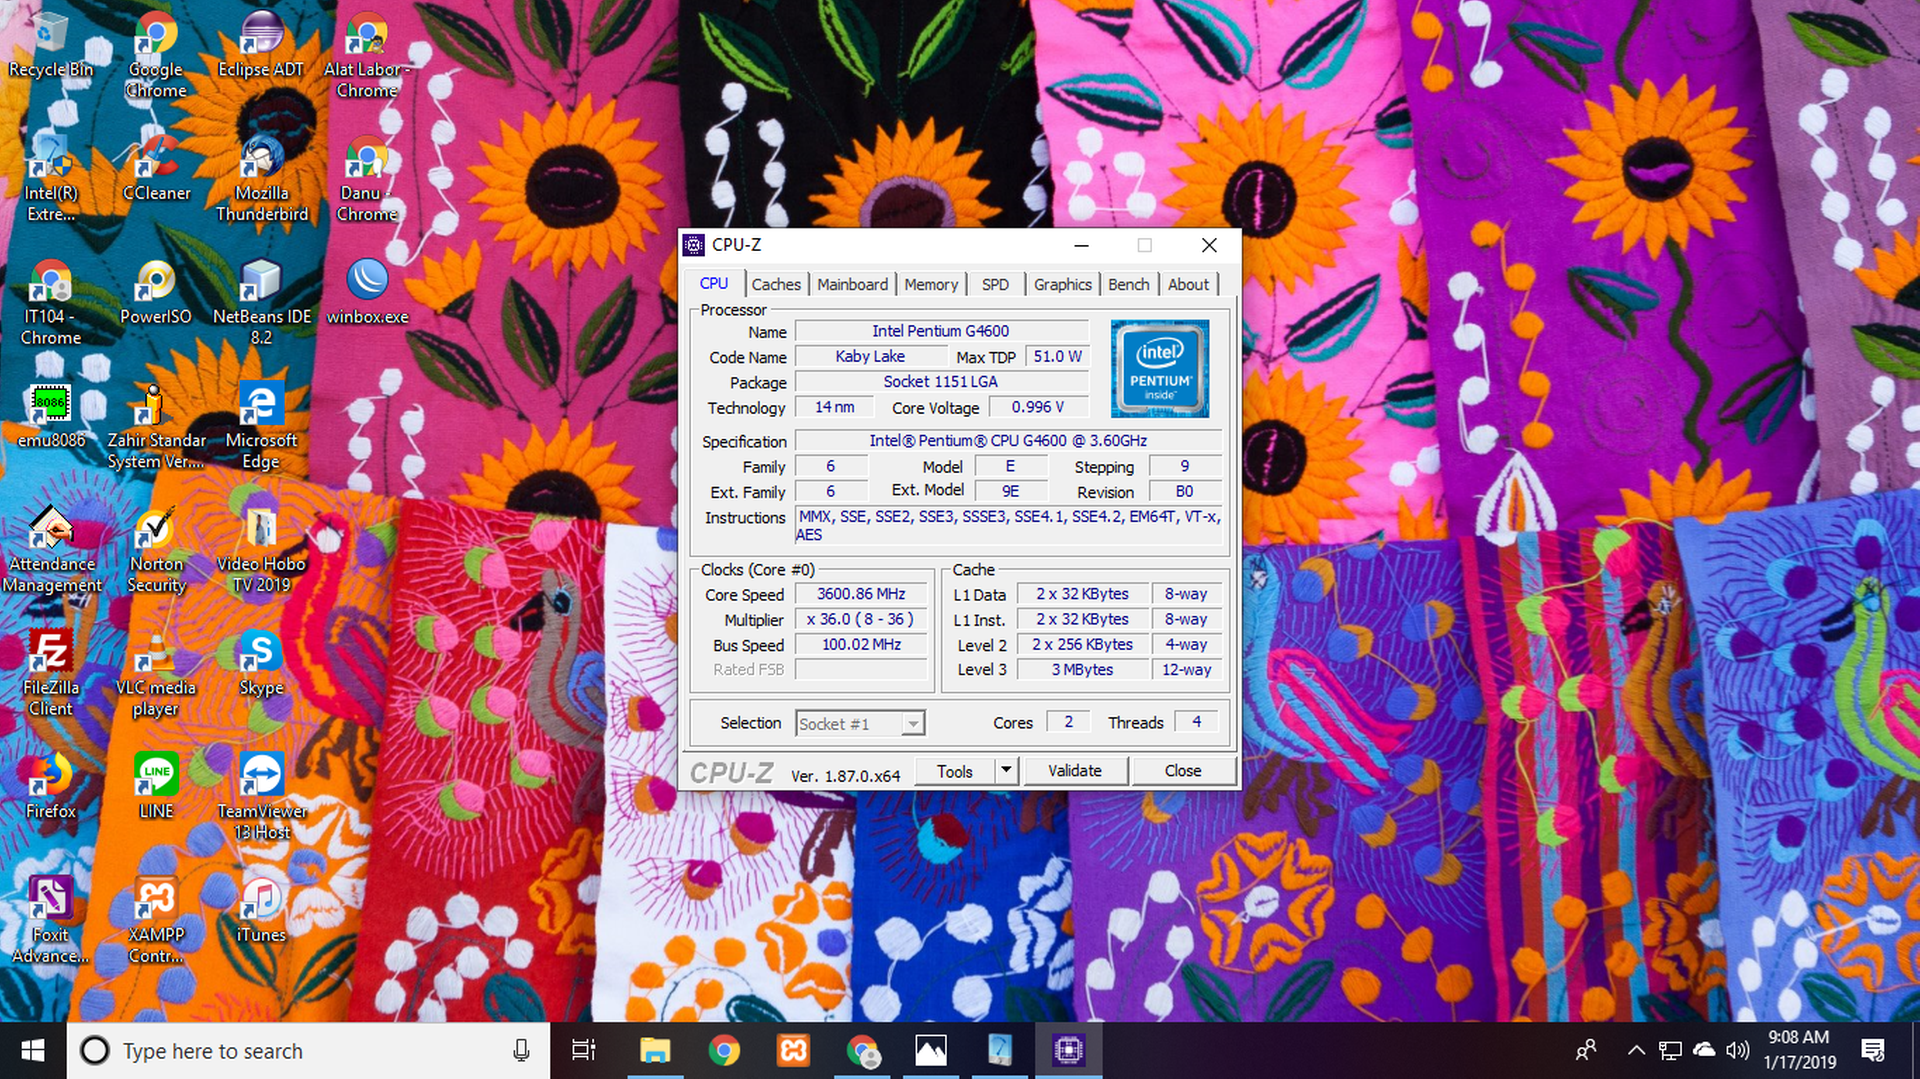Select the Eclipse ADT desktop icon

pyautogui.click(x=261, y=45)
